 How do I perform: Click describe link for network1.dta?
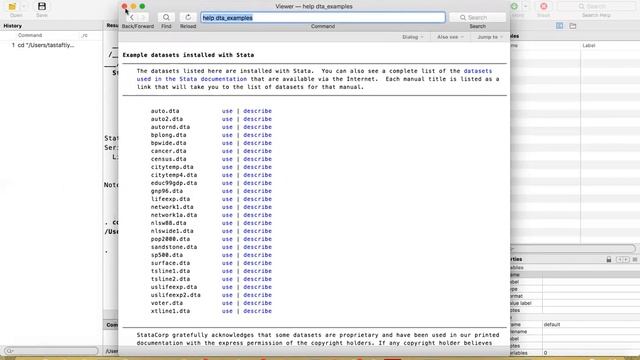point(258,207)
